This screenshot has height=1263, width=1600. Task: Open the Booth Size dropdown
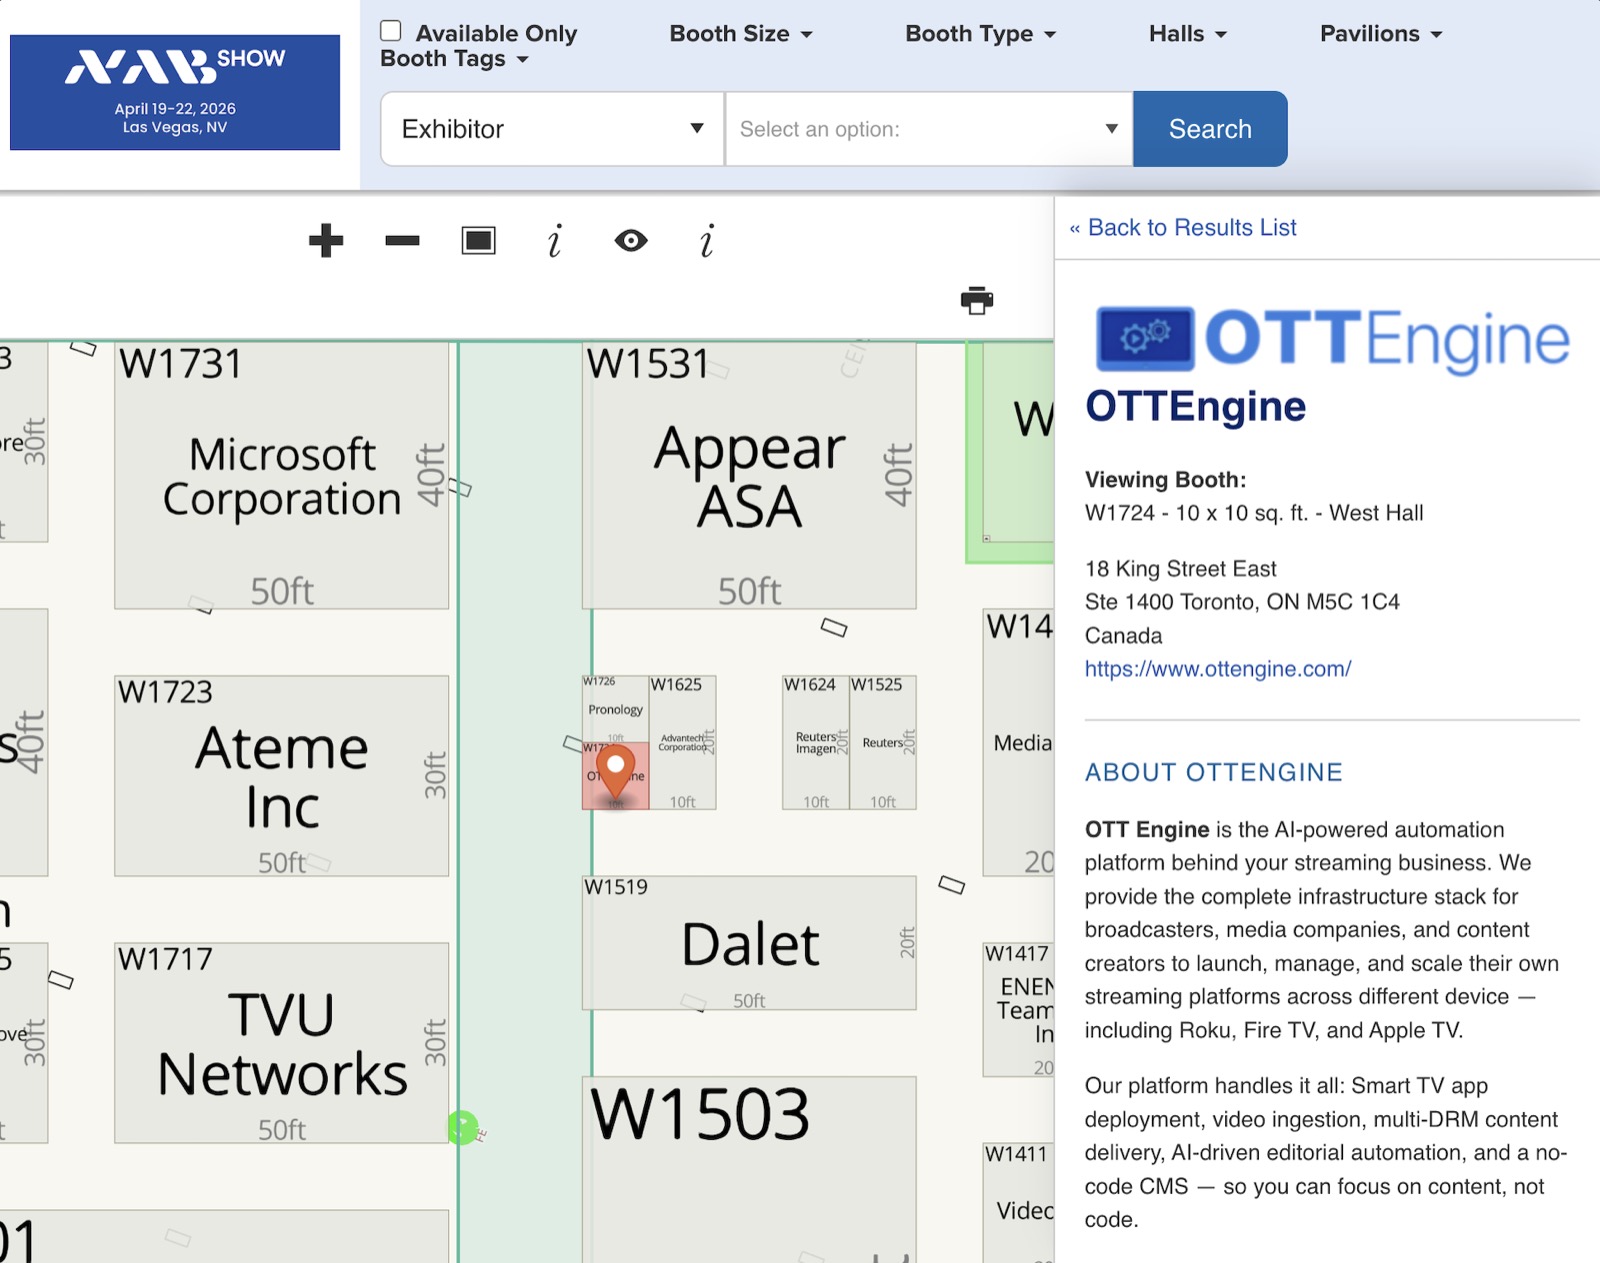click(x=741, y=34)
